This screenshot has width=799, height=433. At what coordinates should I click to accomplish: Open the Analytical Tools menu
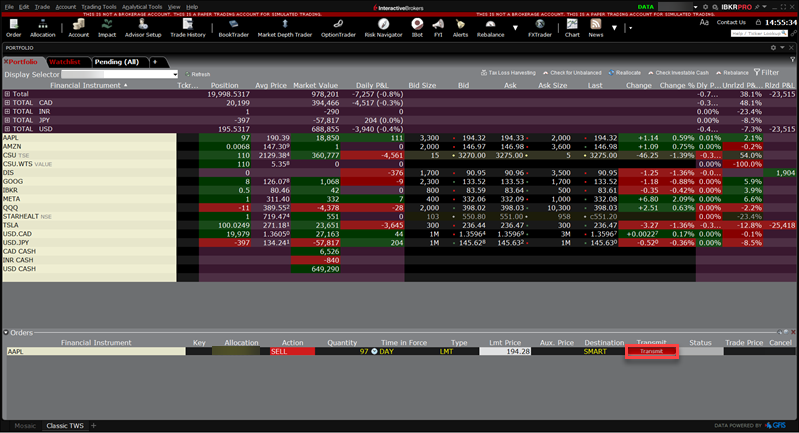[x=142, y=7]
